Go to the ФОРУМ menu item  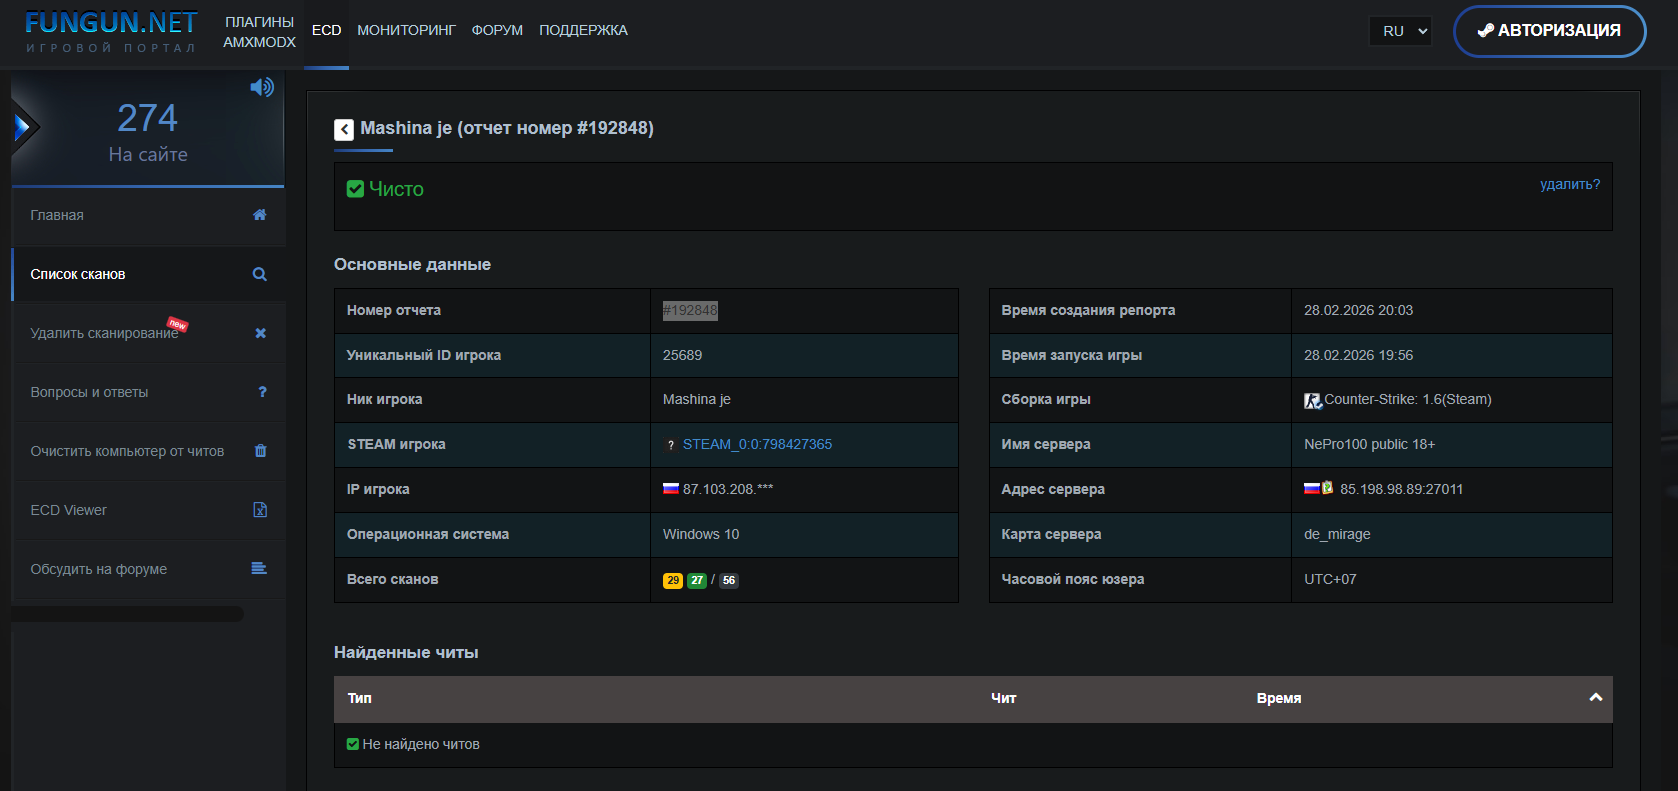(497, 31)
